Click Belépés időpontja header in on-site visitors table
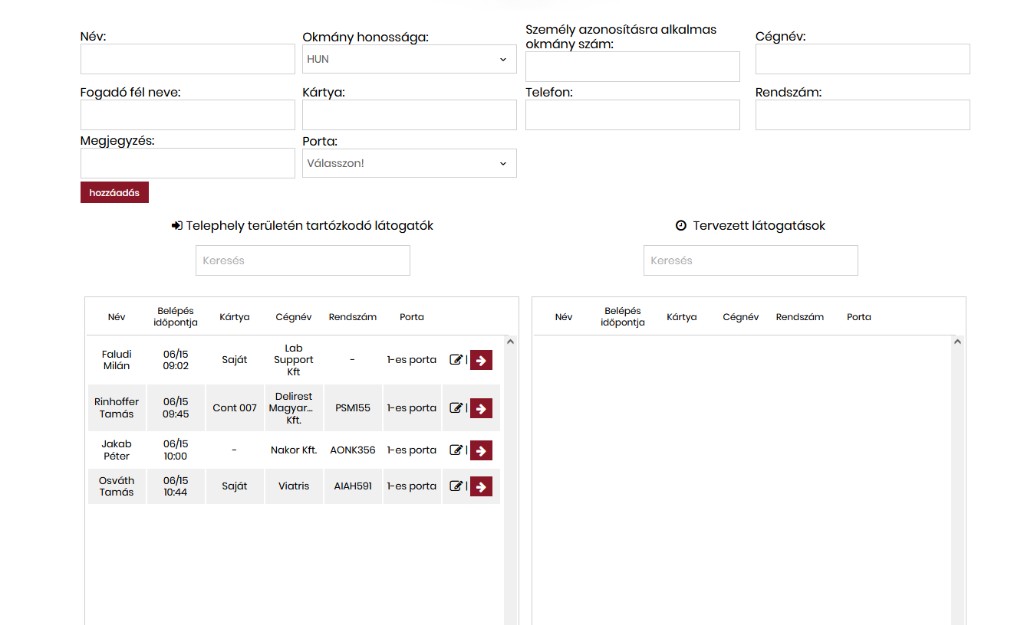Screen dimensions: 1024x625 click(x=175, y=317)
